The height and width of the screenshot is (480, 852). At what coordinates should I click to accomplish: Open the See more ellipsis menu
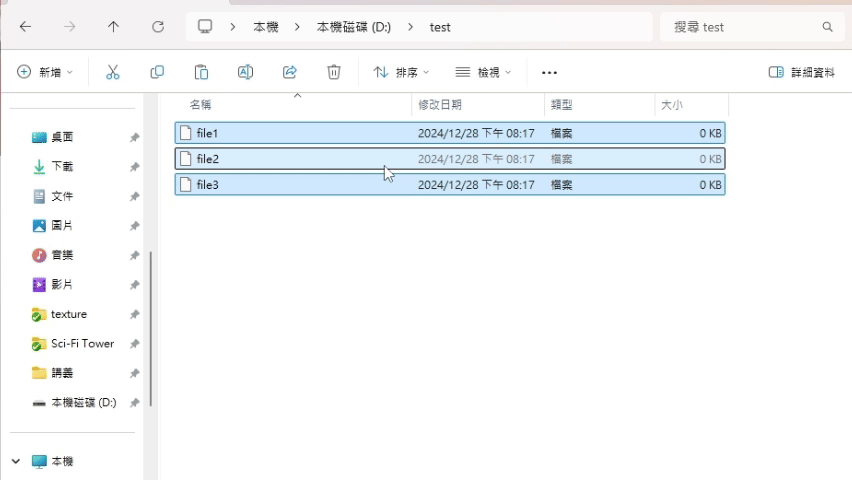tap(549, 72)
